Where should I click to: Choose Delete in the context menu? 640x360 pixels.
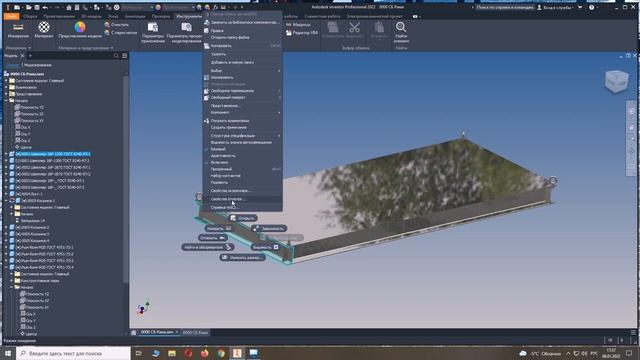point(242,54)
